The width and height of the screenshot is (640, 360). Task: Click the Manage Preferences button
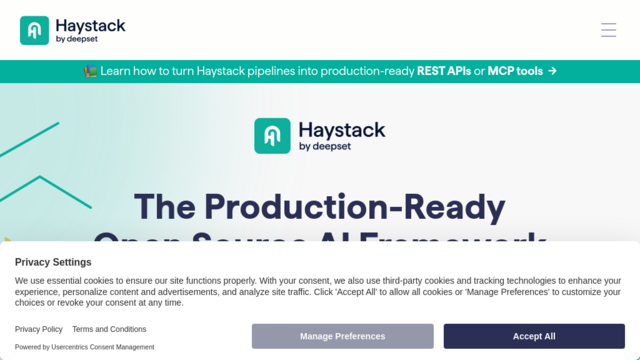click(x=342, y=336)
